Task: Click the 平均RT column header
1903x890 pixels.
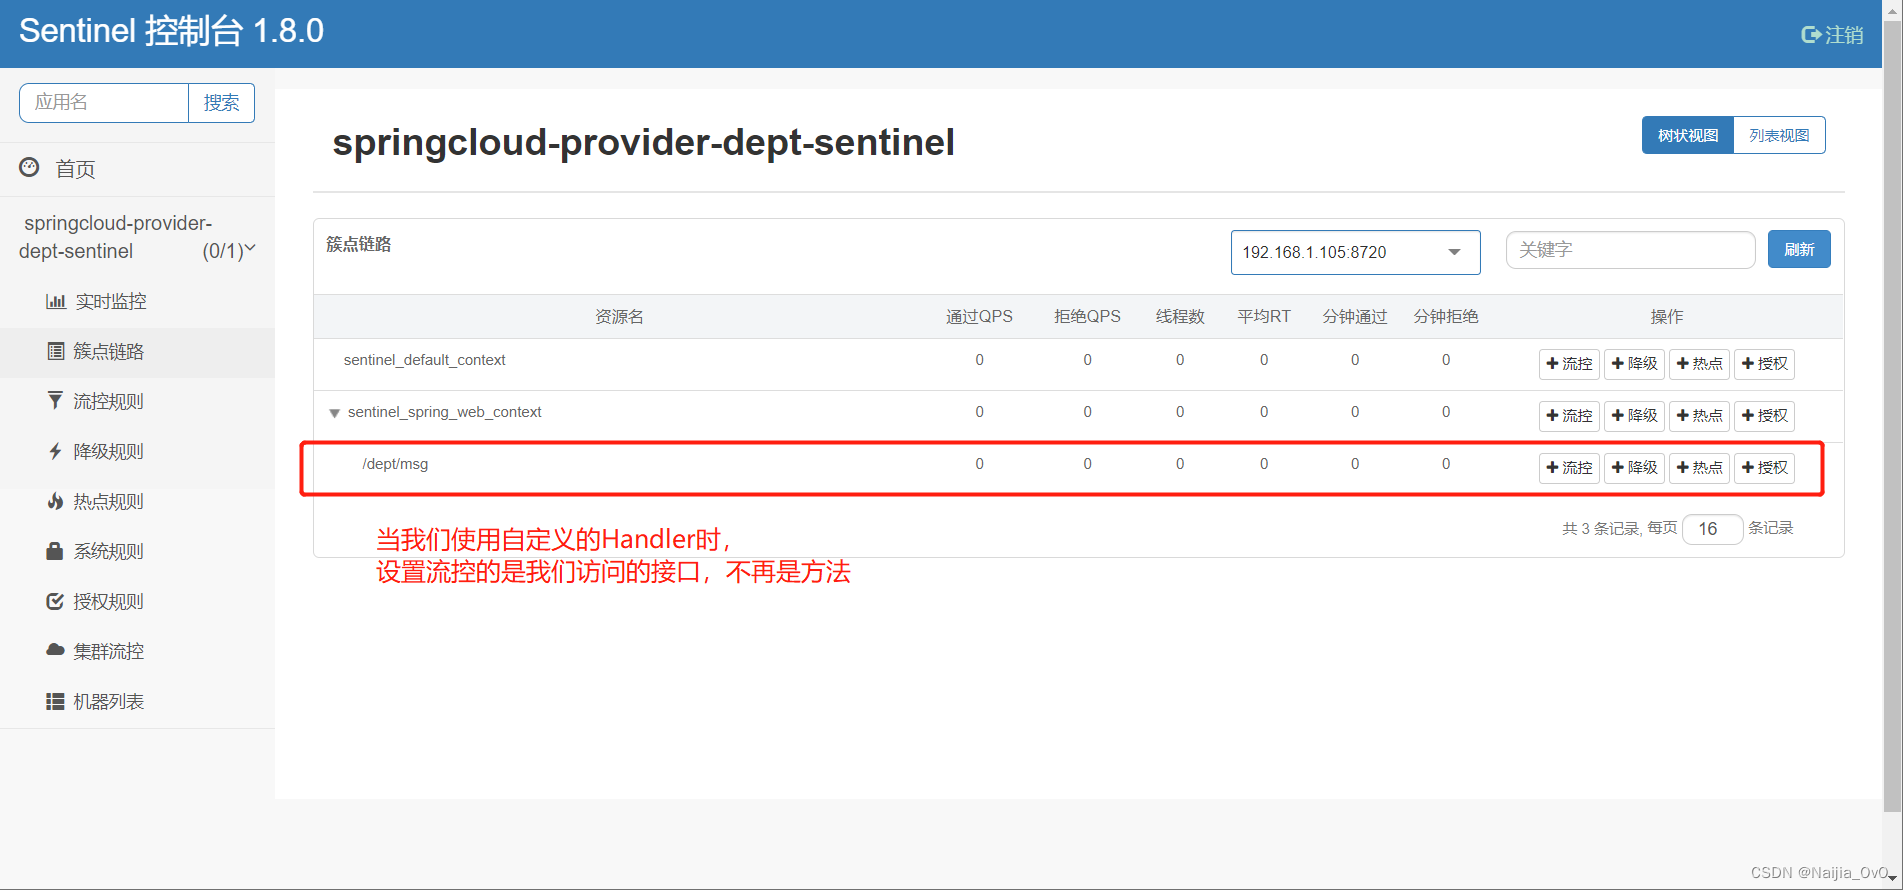Action: coord(1264,317)
